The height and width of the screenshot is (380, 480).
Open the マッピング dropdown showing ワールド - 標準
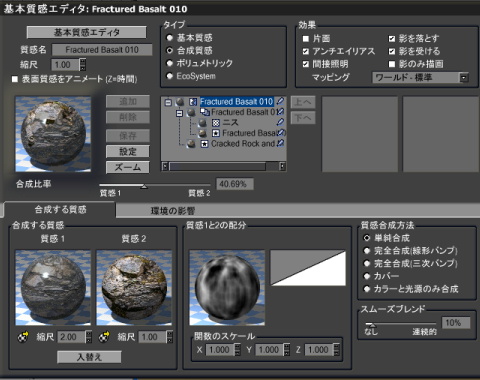click(x=421, y=78)
